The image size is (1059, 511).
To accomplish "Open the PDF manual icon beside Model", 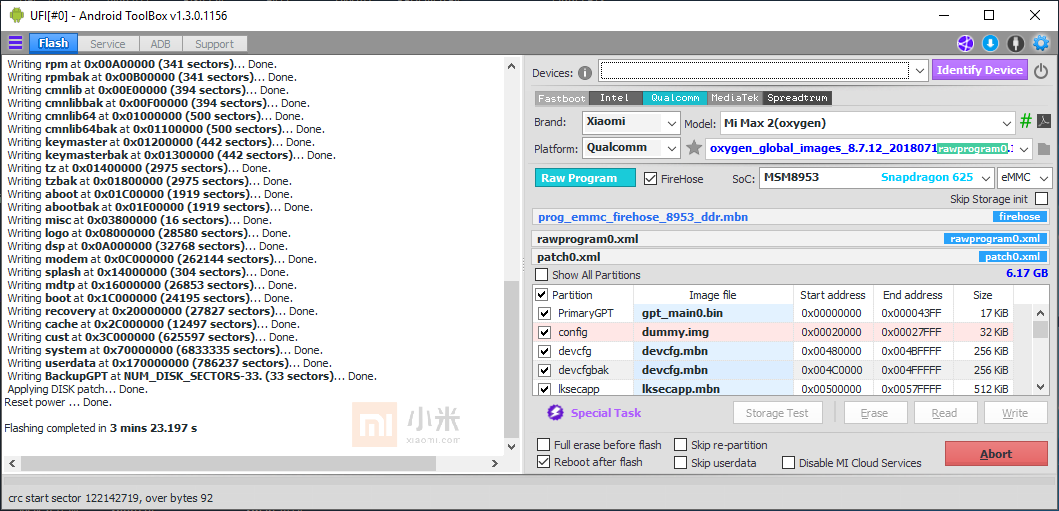I will (x=1043, y=122).
